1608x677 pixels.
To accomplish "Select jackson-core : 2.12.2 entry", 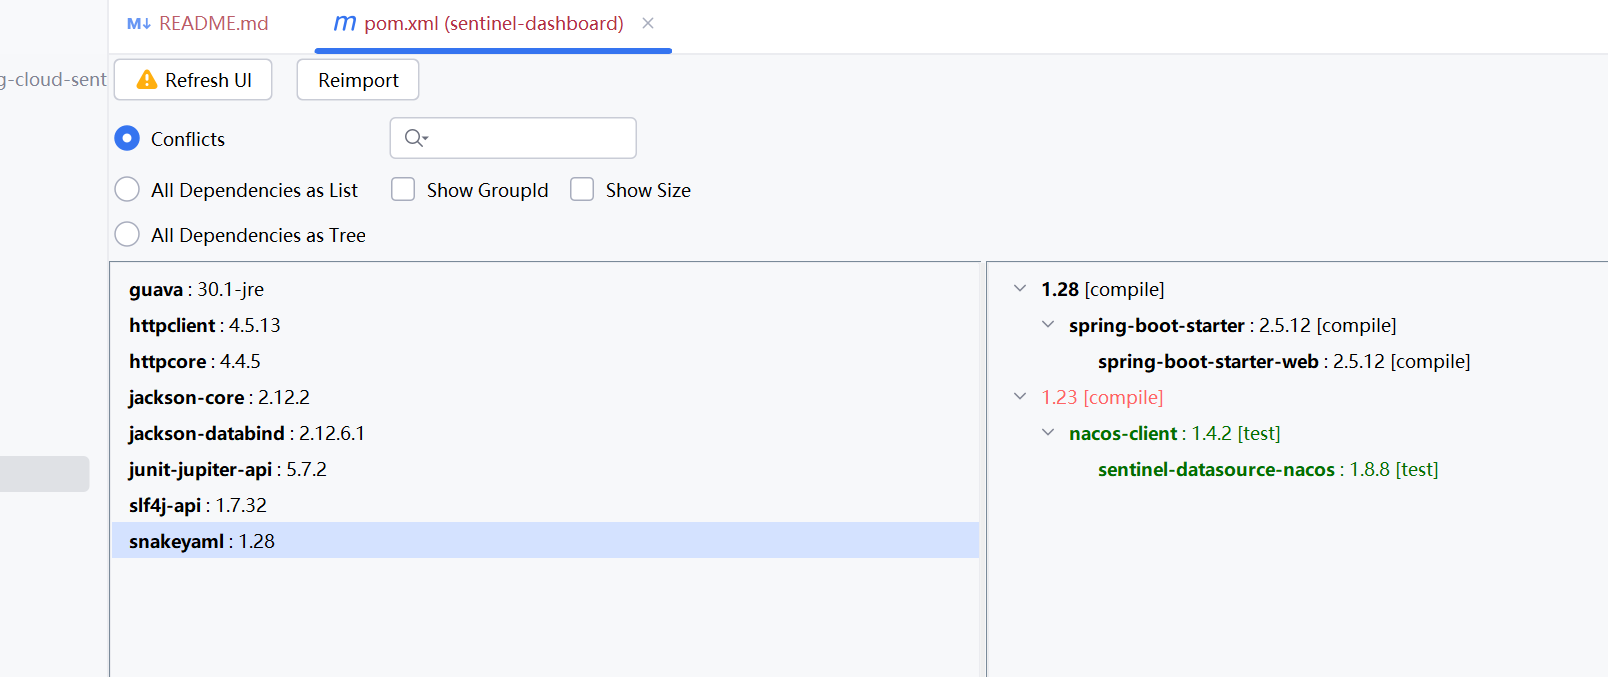I will coord(545,397).
